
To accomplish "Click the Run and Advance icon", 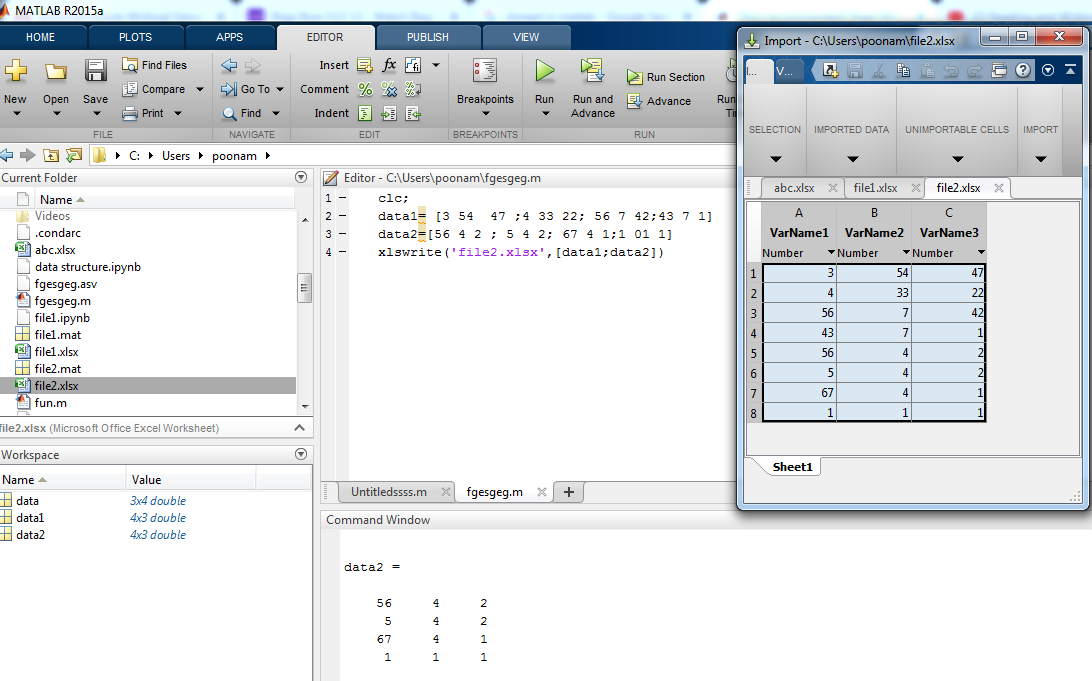I will (592, 72).
